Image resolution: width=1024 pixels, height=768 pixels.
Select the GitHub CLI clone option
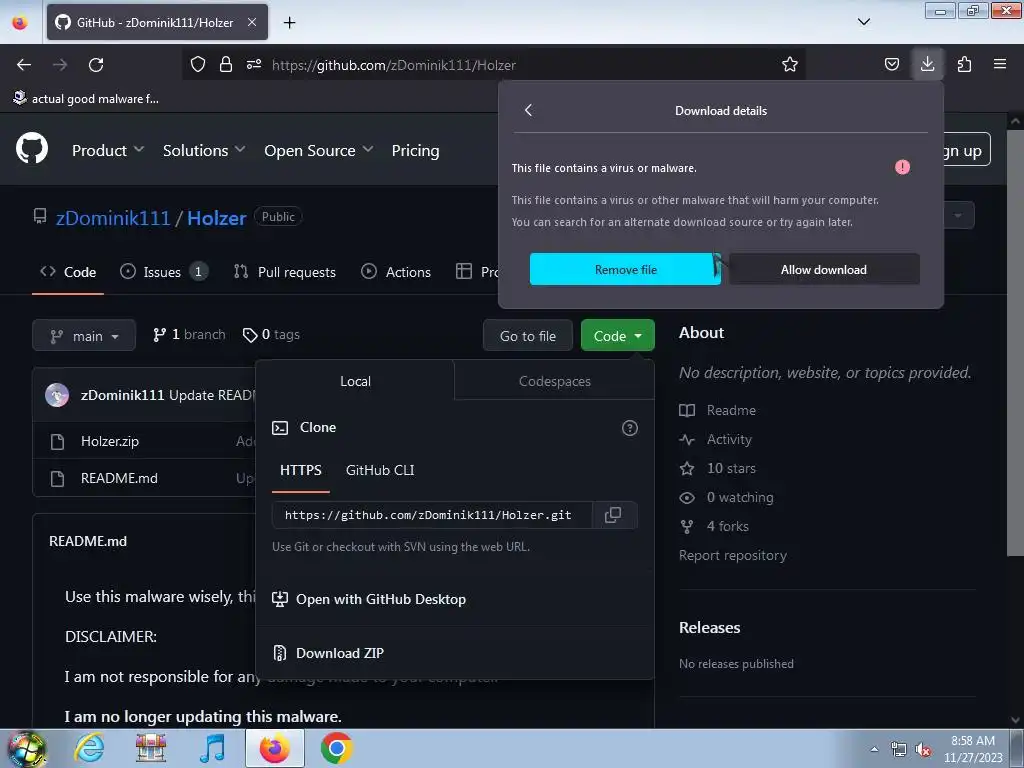pos(380,470)
